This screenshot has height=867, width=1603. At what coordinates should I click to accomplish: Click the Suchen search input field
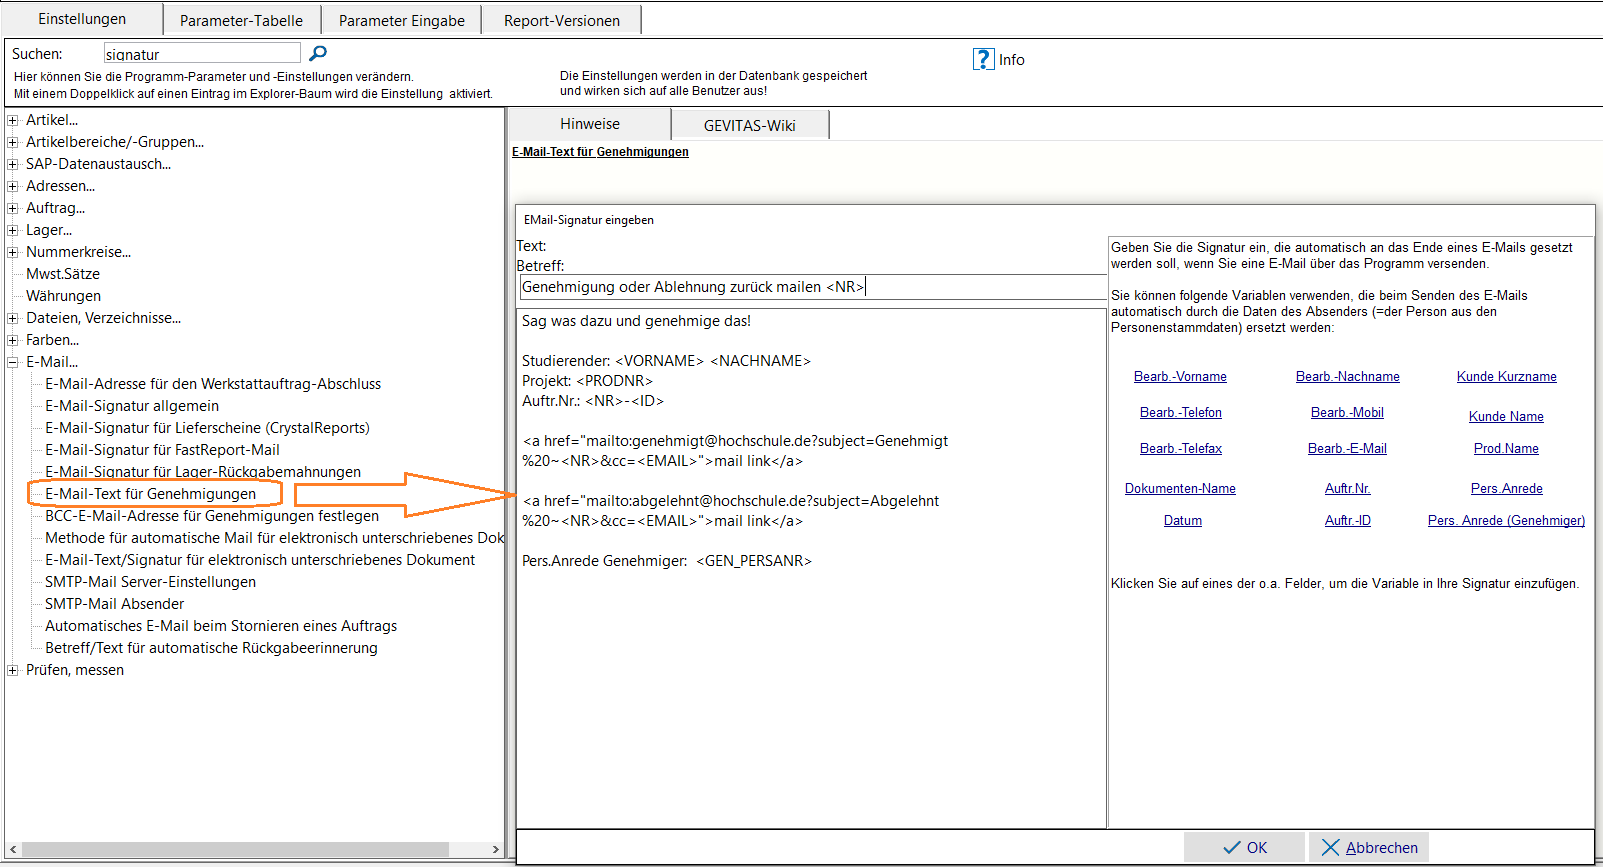(202, 53)
